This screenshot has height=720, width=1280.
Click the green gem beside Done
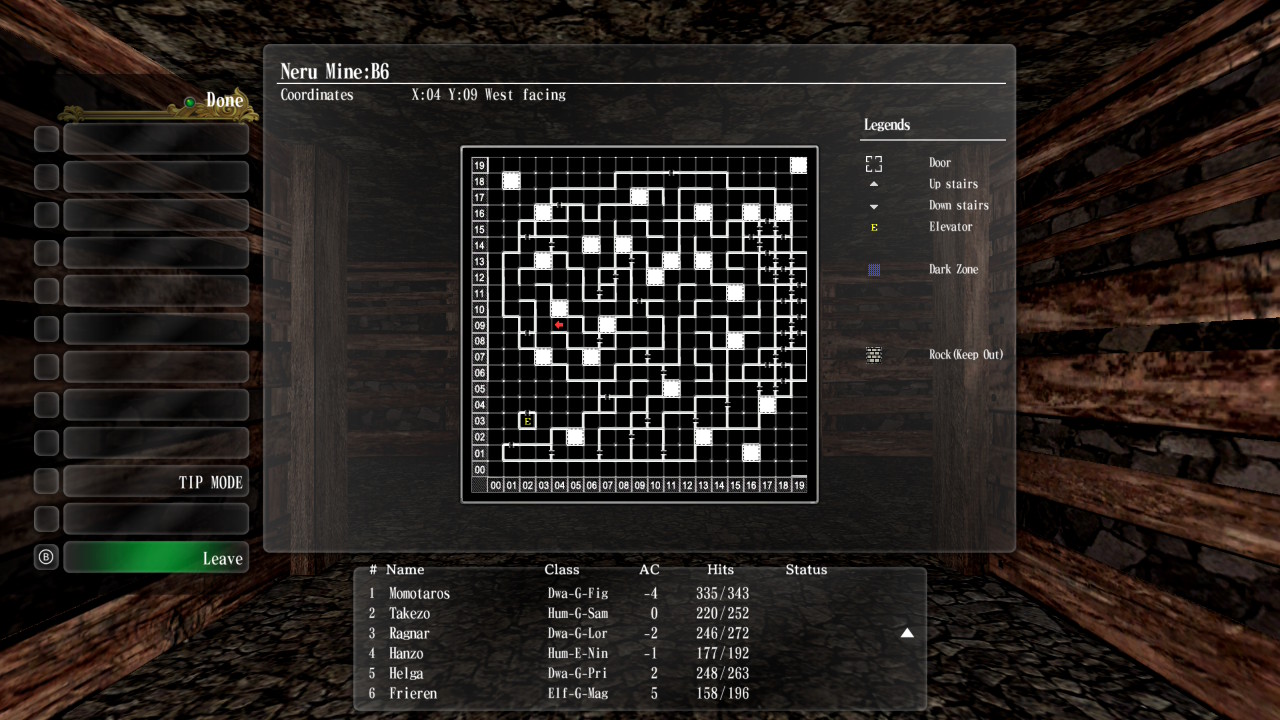tap(189, 102)
